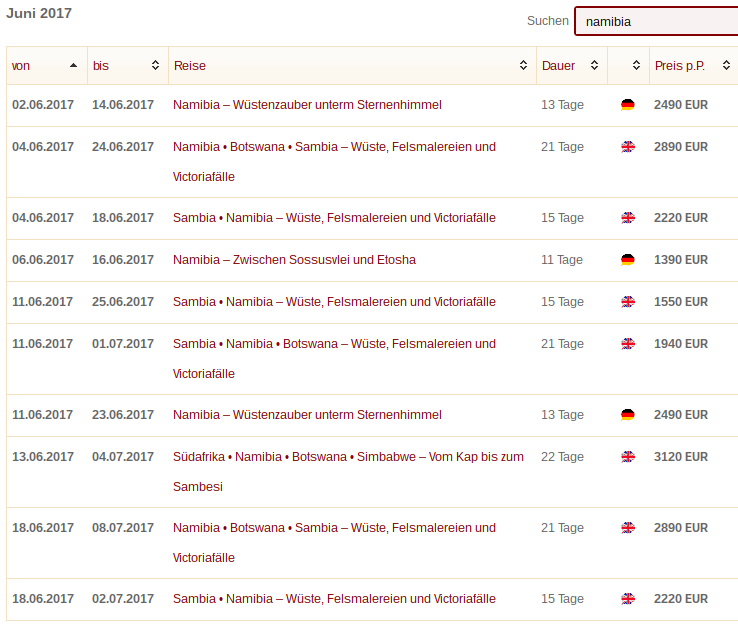Sort table by the bis column

tap(128, 65)
